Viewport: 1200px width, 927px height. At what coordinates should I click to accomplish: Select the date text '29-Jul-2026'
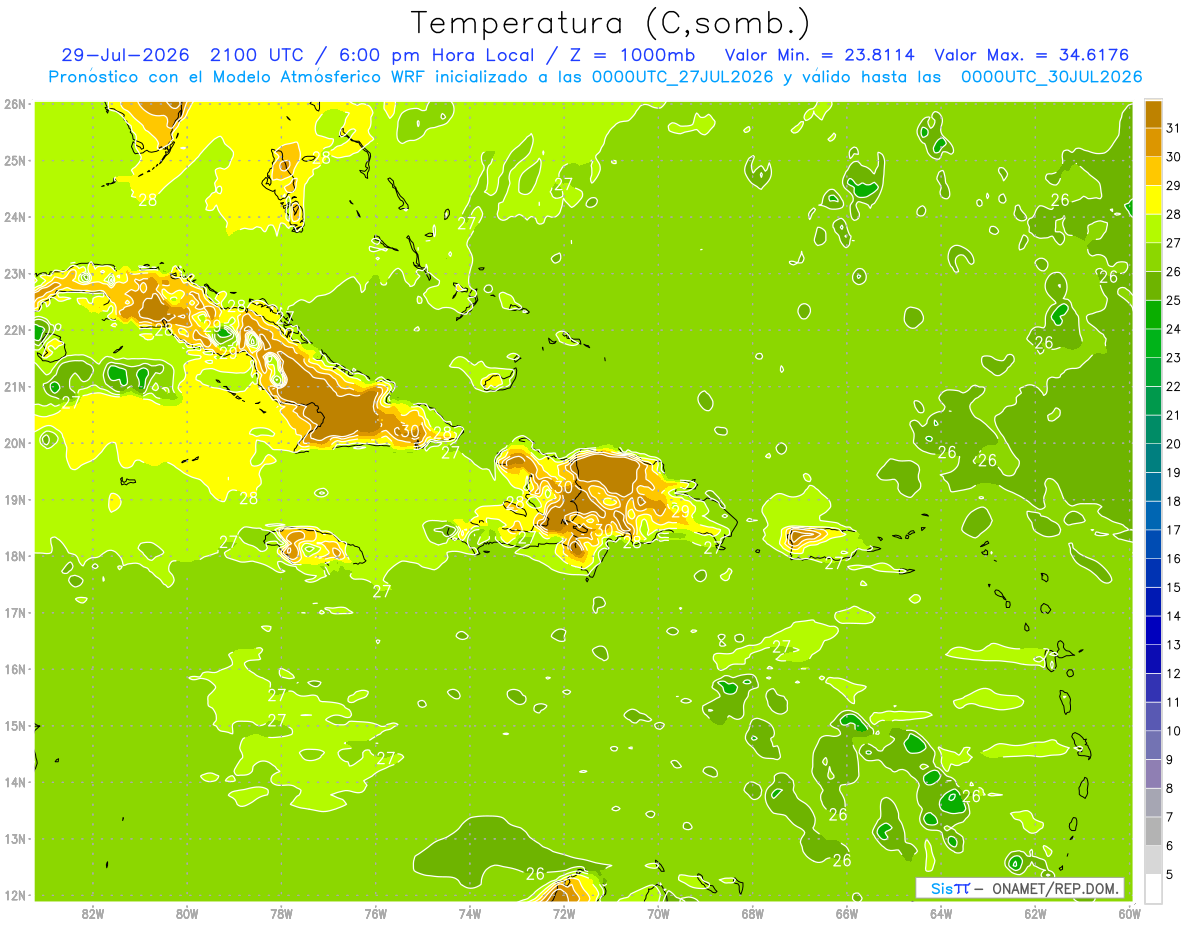pos(125,55)
